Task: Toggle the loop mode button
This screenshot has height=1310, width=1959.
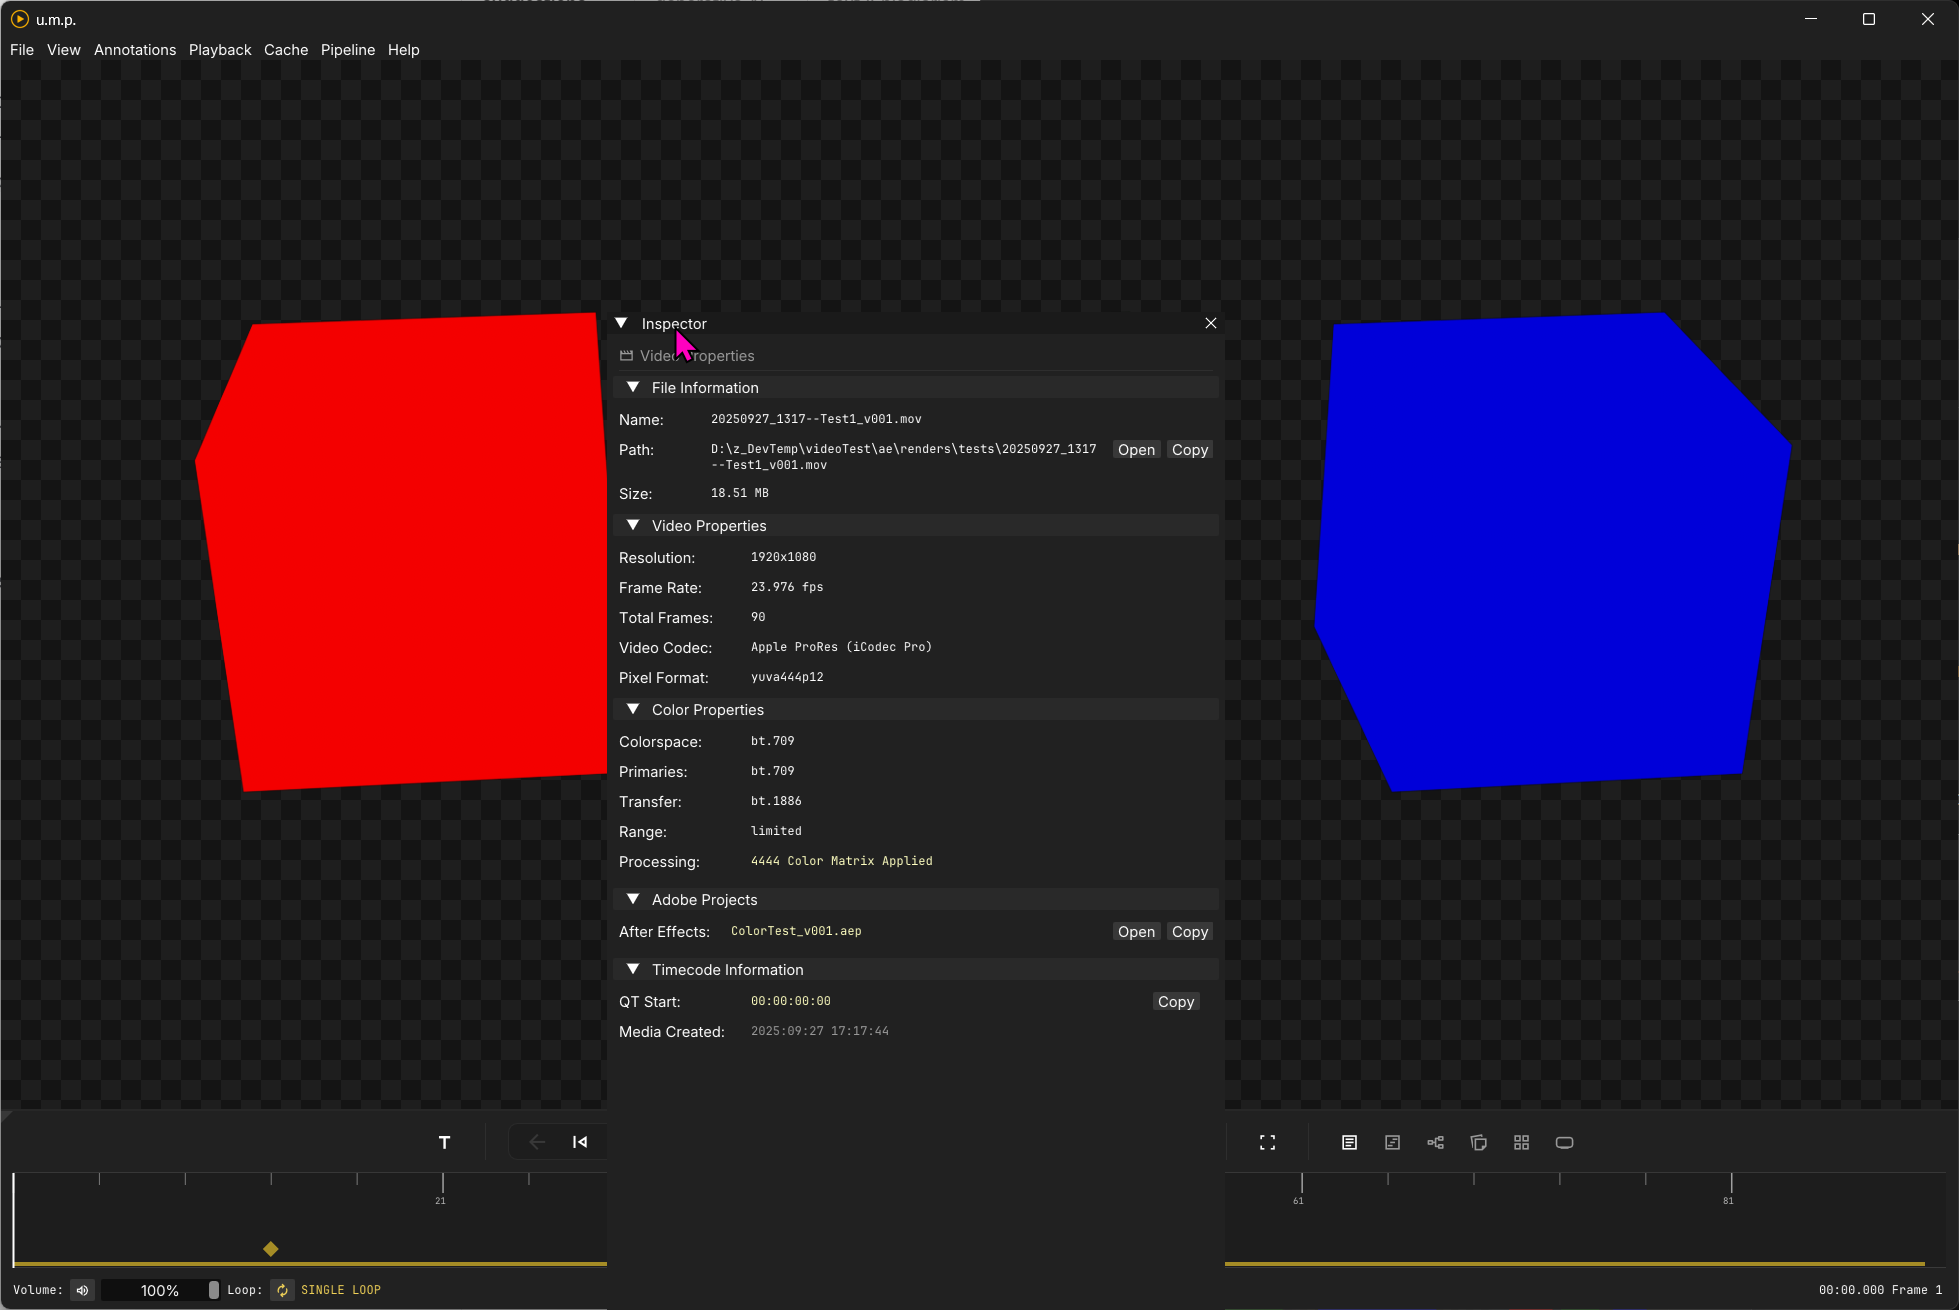Action: (282, 1290)
